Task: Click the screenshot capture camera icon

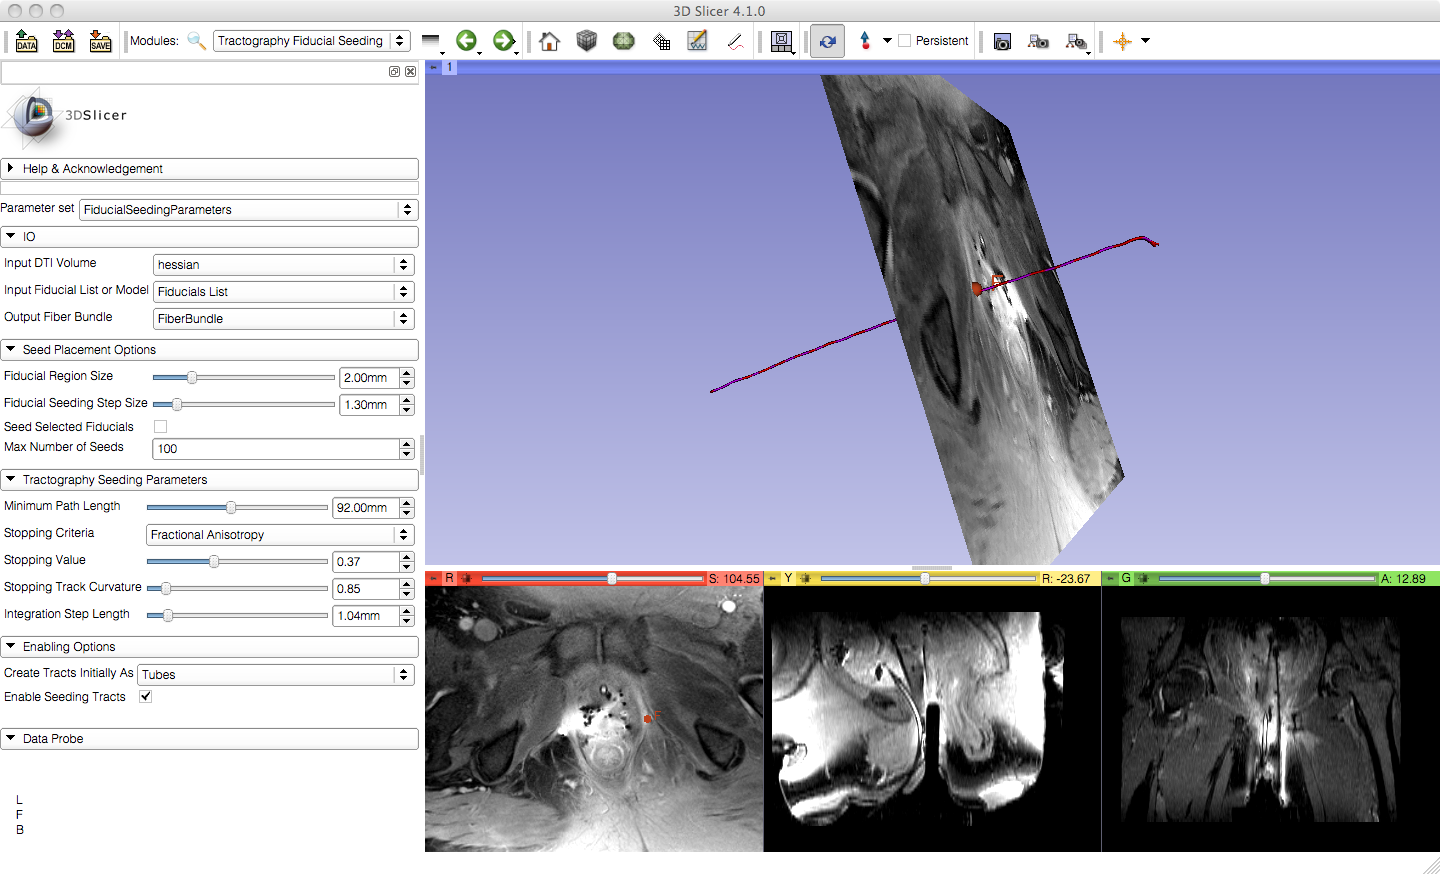Action: click(x=1002, y=41)
